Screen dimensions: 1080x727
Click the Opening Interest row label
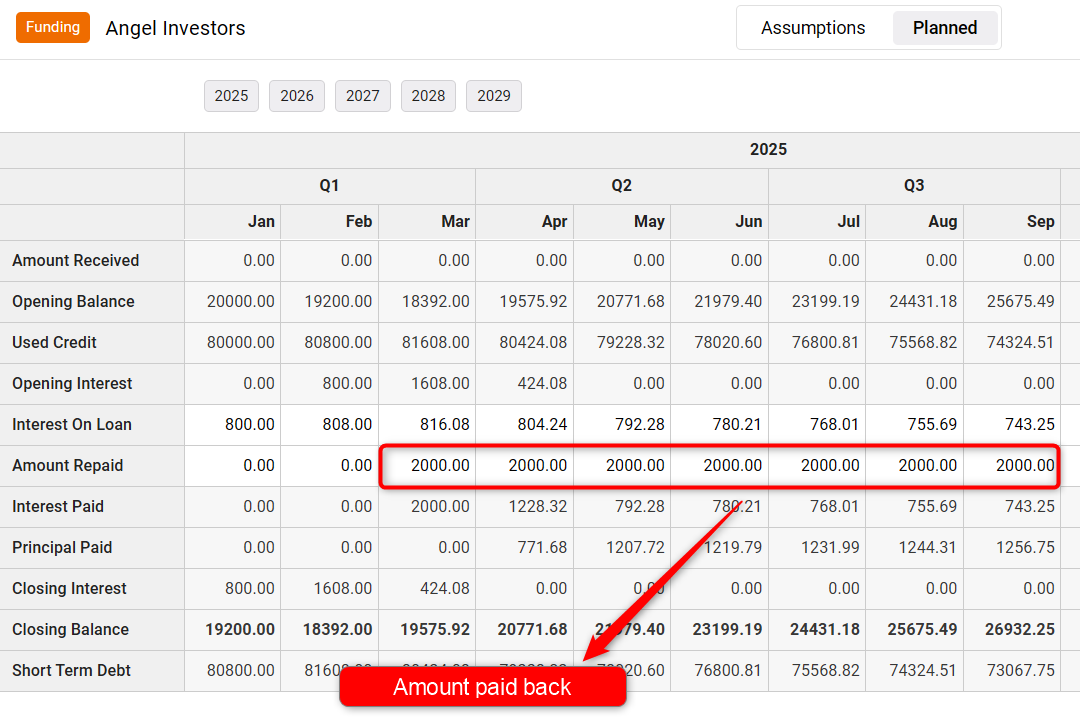pyautogui.click(x=72, y=384)
